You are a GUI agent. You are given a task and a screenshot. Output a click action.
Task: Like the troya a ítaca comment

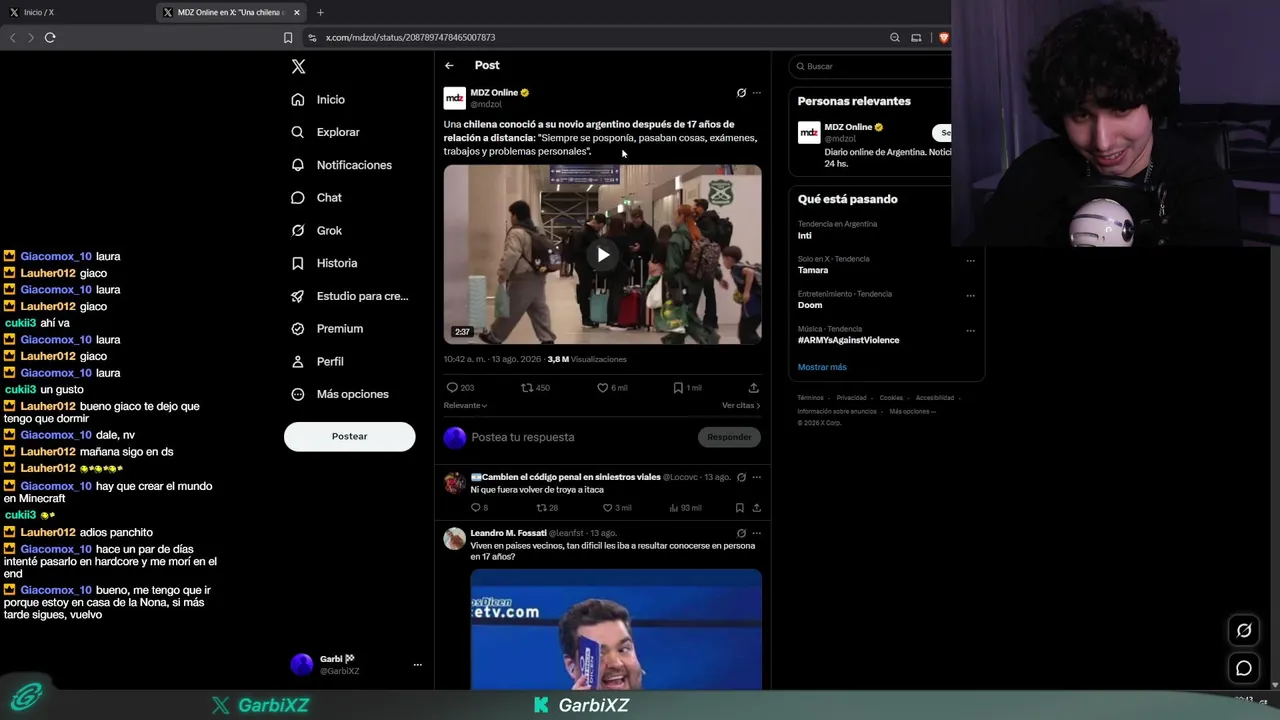pyautogui.click(x=616, y=508)
